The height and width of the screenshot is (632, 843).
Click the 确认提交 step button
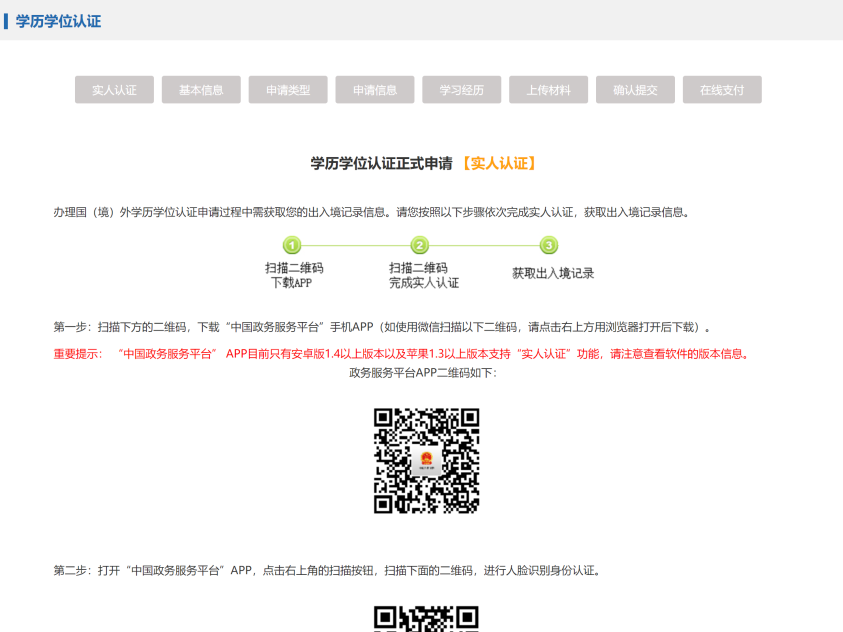tap(635, 90)
